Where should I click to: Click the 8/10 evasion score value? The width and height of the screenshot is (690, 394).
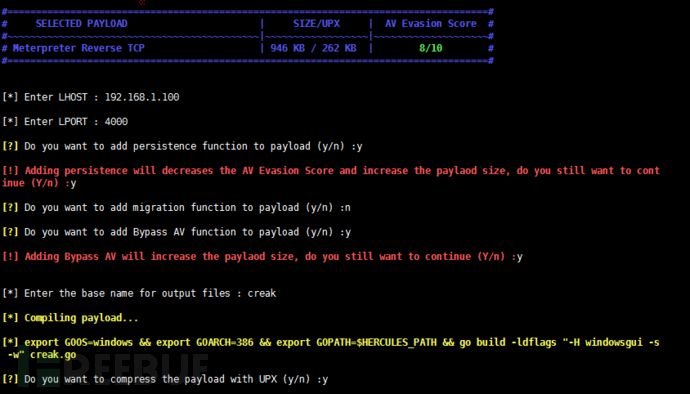tap(431, 48)
